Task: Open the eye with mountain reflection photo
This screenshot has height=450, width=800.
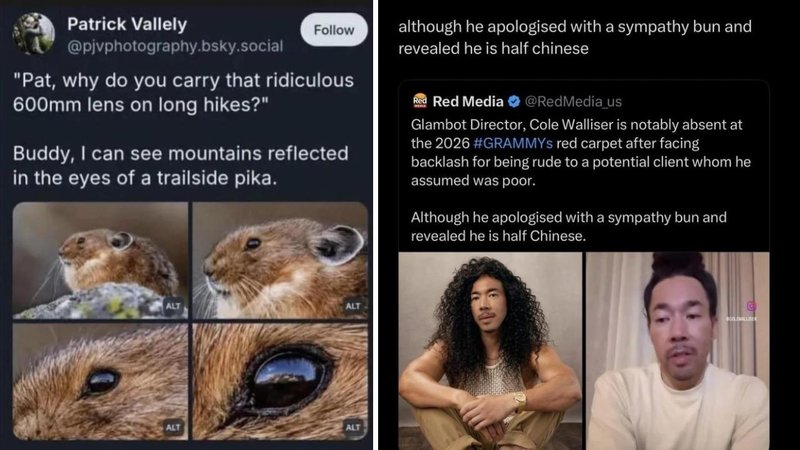Action: [x=280, y=382]
